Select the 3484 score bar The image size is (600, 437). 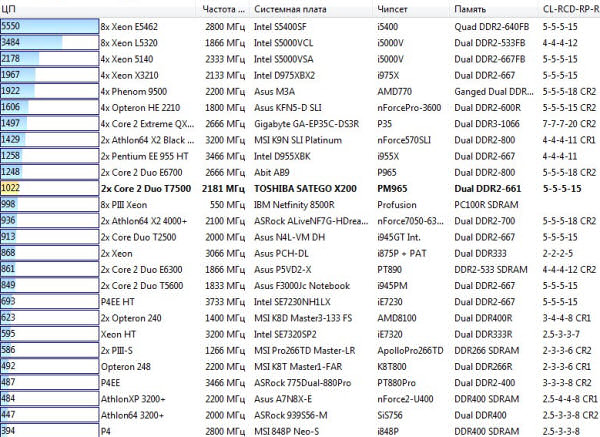(x=49, y=42)
